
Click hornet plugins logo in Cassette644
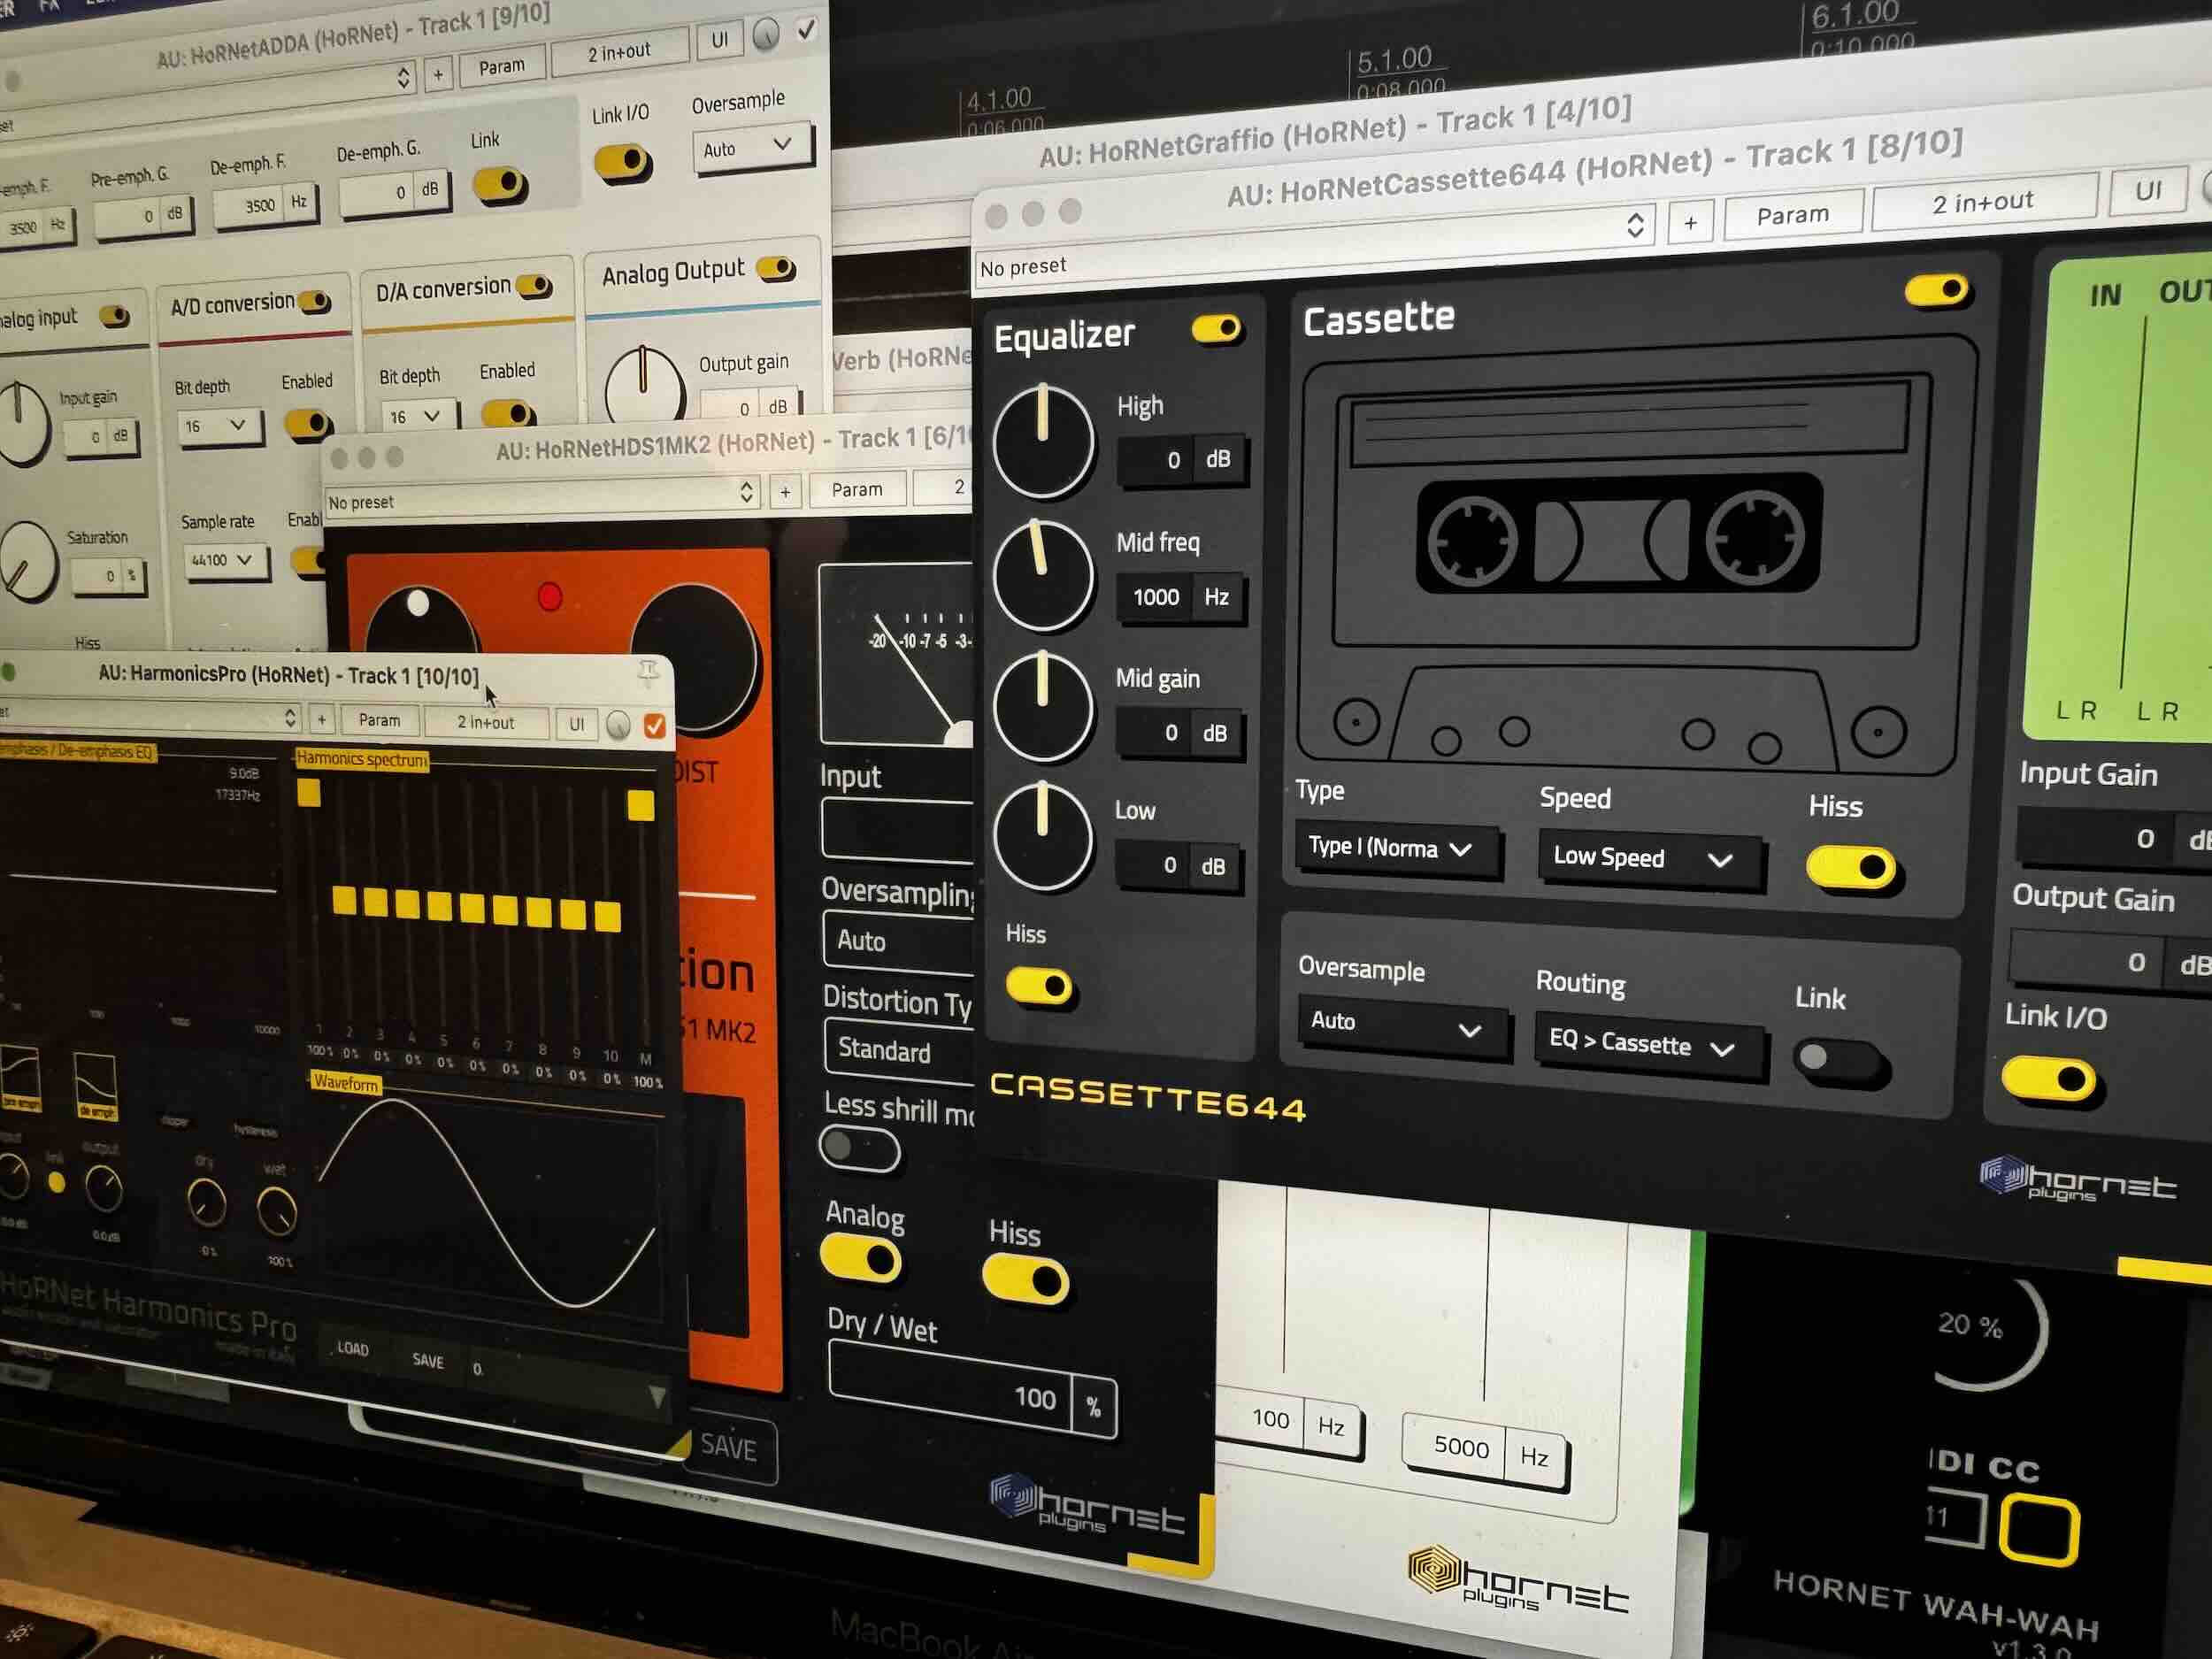click(2077, 1181)
